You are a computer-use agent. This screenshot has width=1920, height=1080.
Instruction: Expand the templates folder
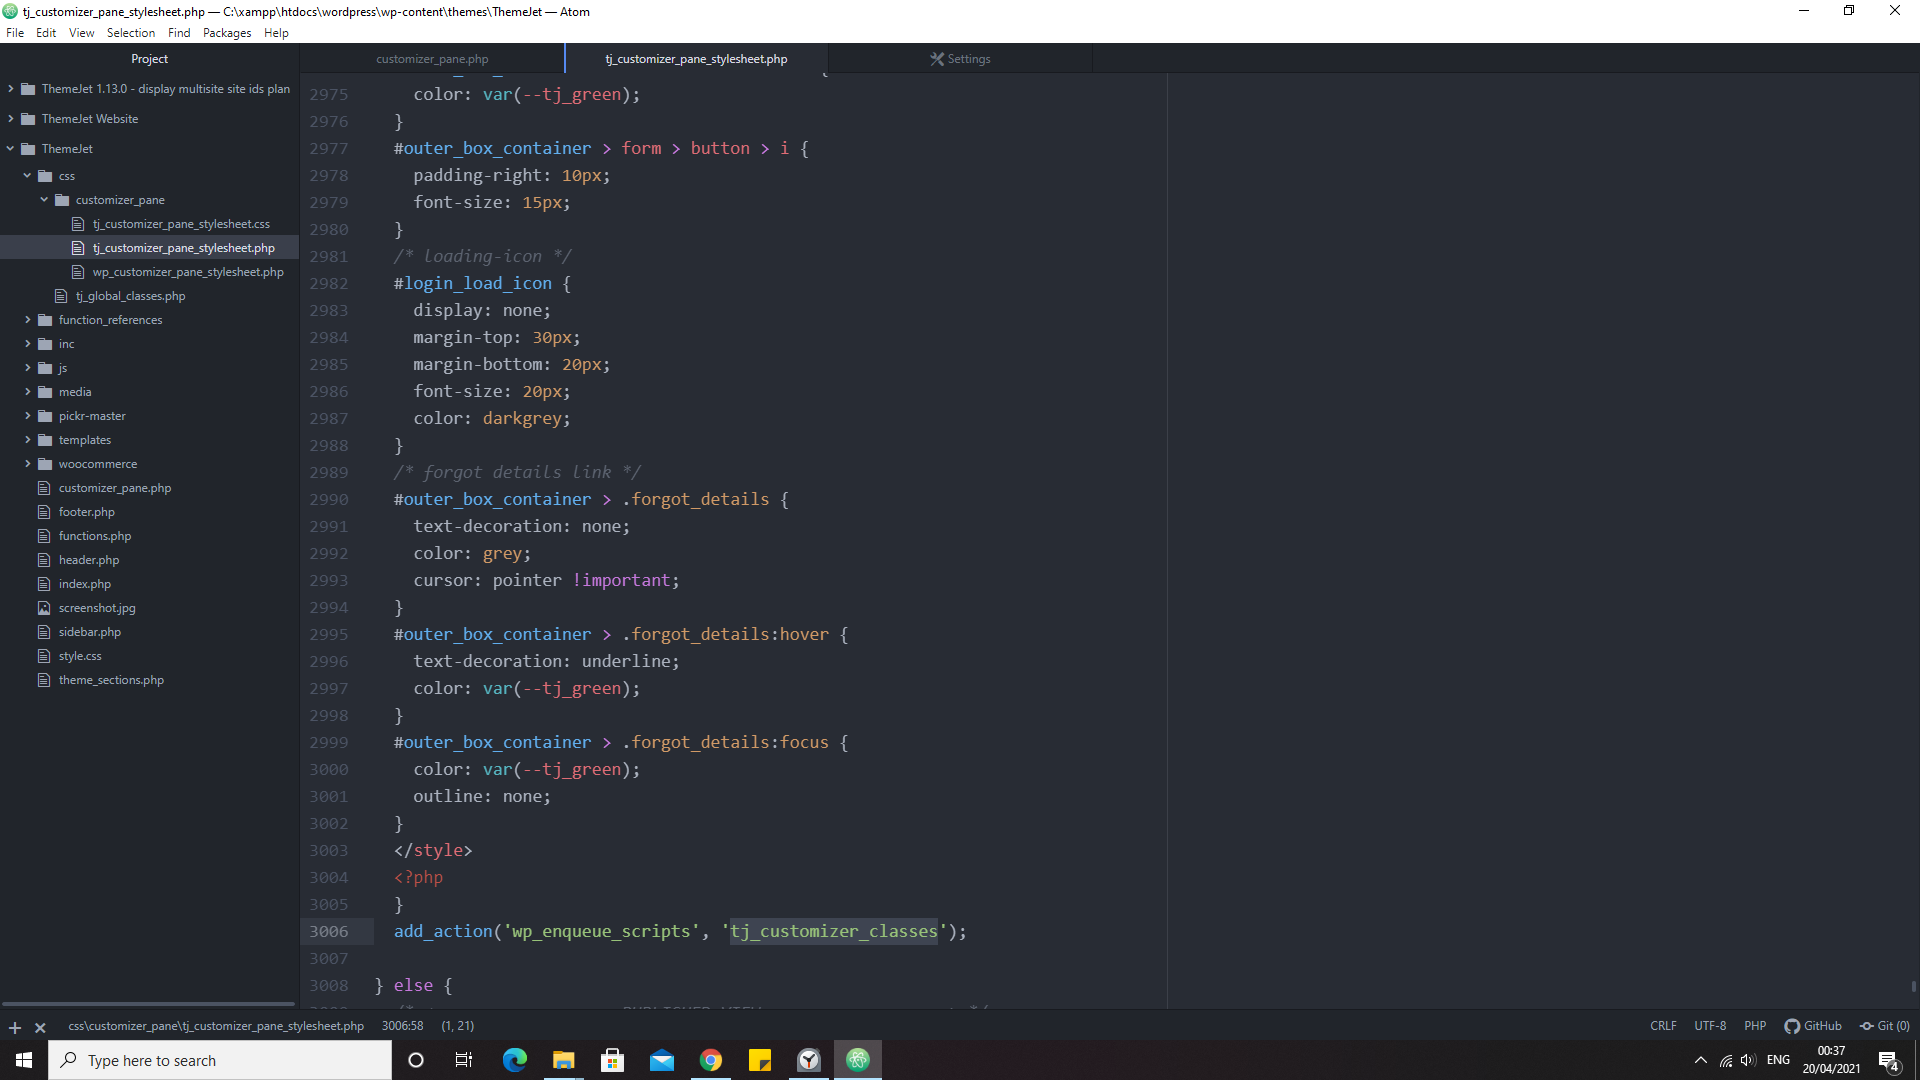tap(28, 439)
